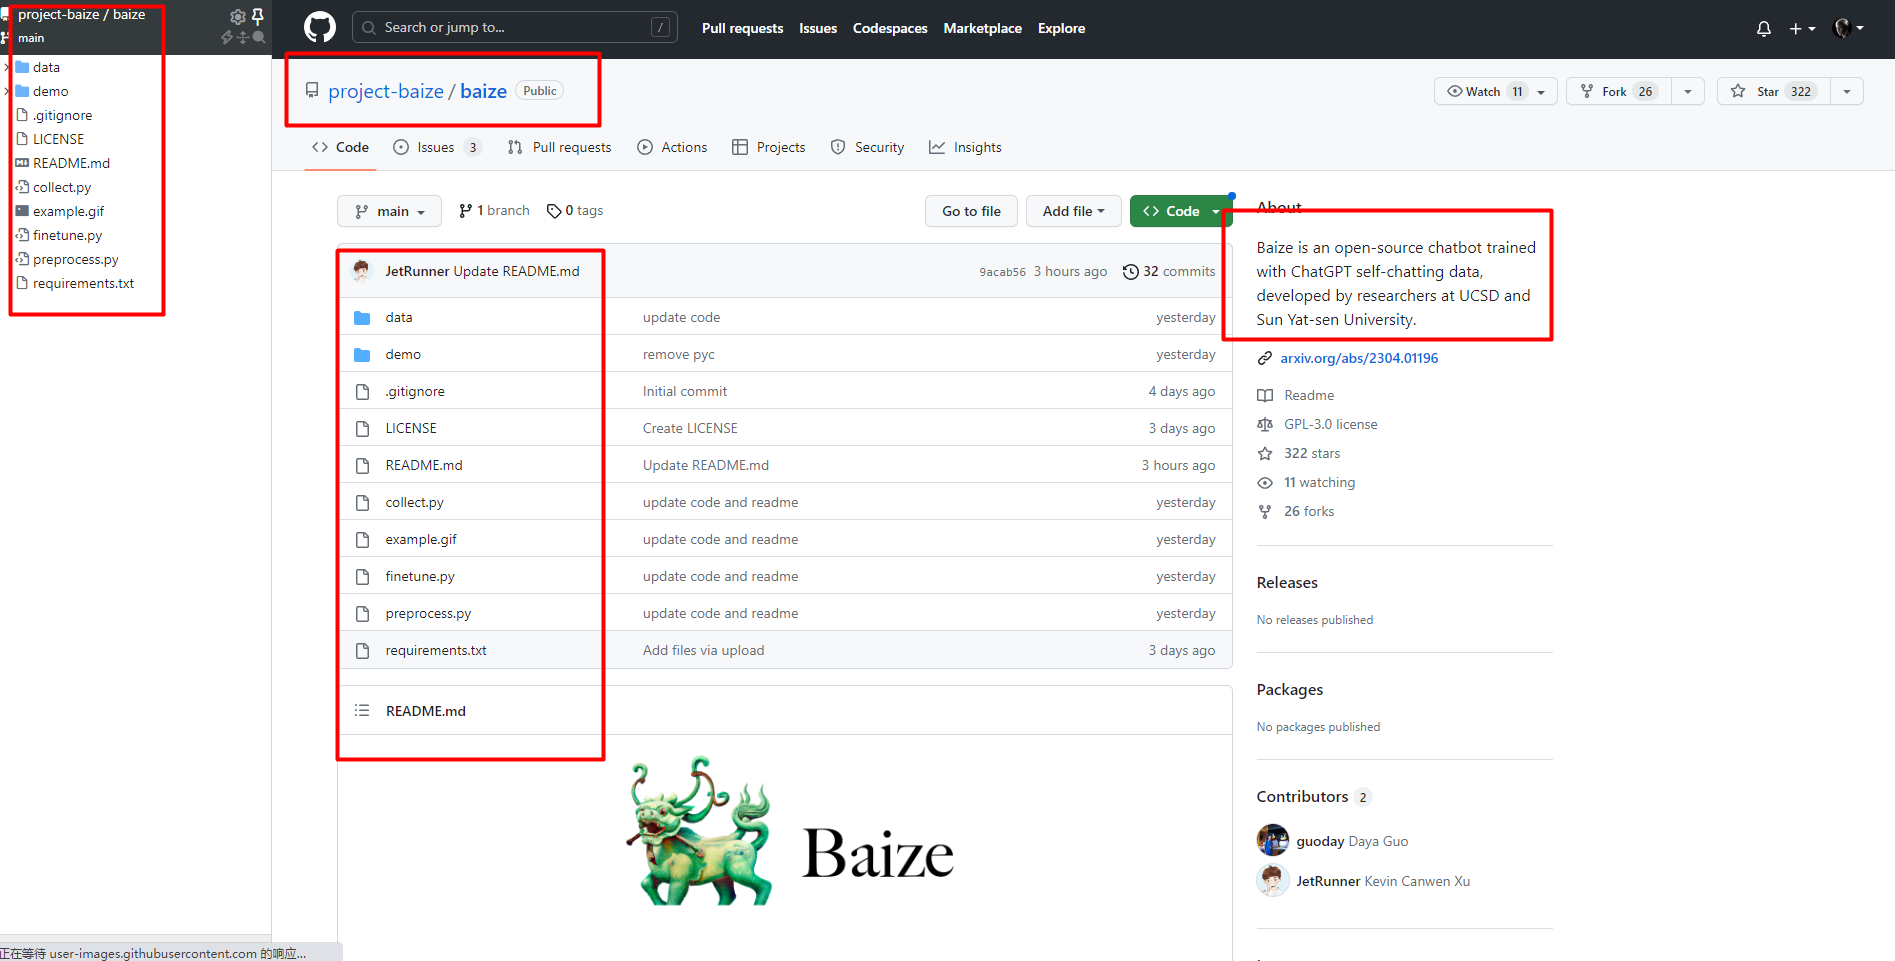The height and width of the screenshot is (961, 1895).
Task: Focus the Search or jump to field
Action: tap(514, 27)
